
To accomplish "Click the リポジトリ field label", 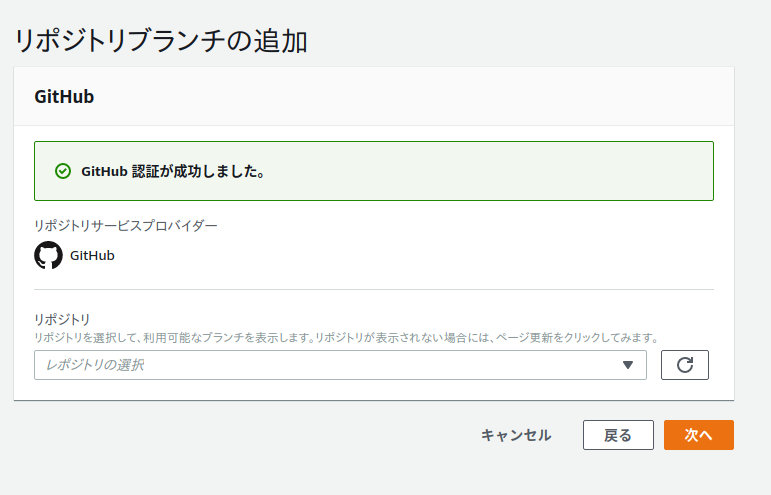I will (x=62, y=319).
